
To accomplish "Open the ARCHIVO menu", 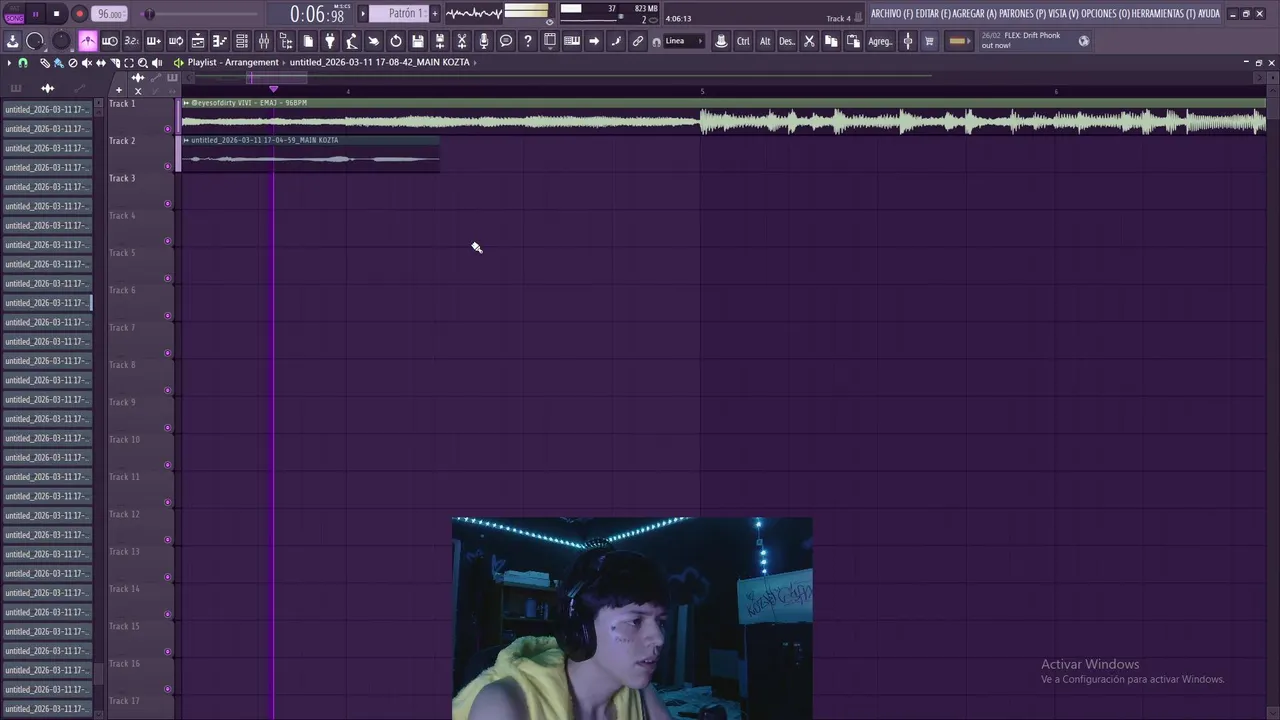I will 892,14.
